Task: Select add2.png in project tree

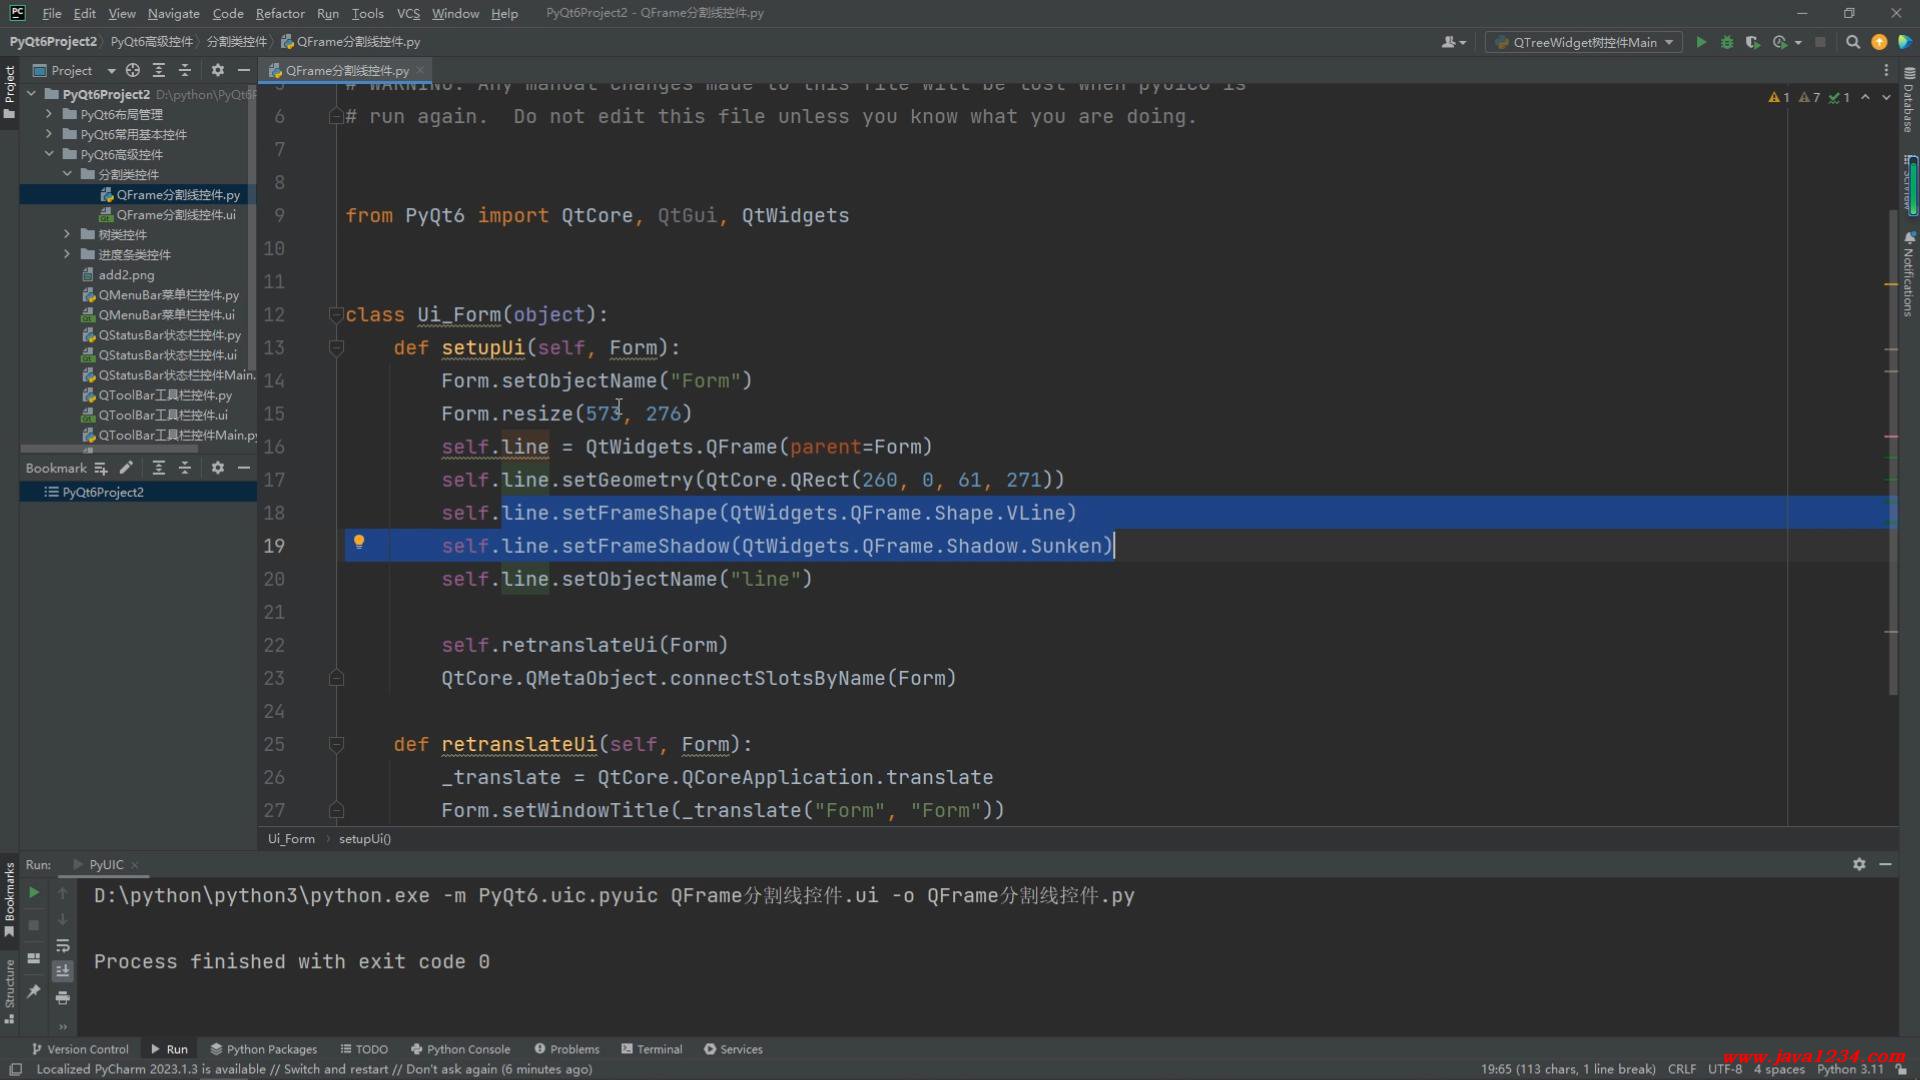Action: pos(118,274)
